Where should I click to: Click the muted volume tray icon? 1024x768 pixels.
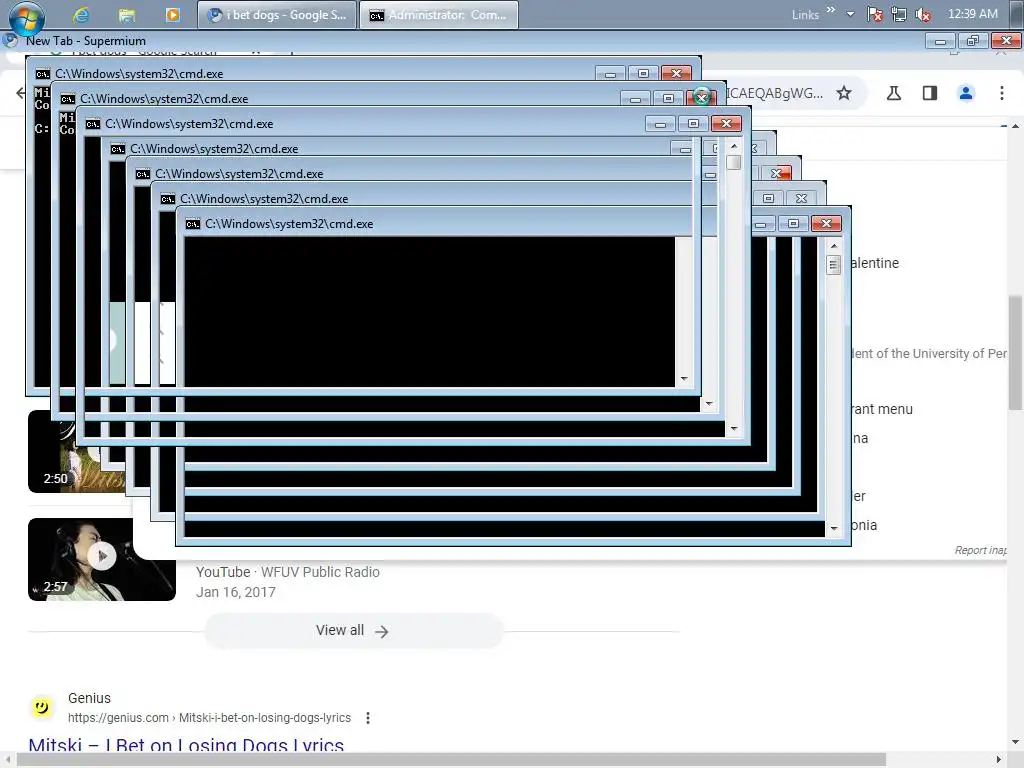point(923,14)
